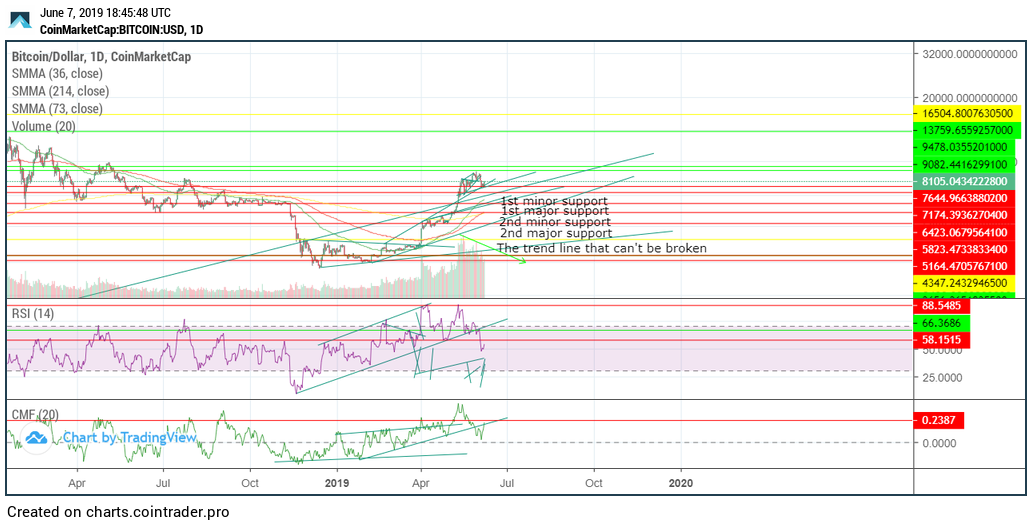Click the 2019 label on the time axis

click(x=337, y=483)
